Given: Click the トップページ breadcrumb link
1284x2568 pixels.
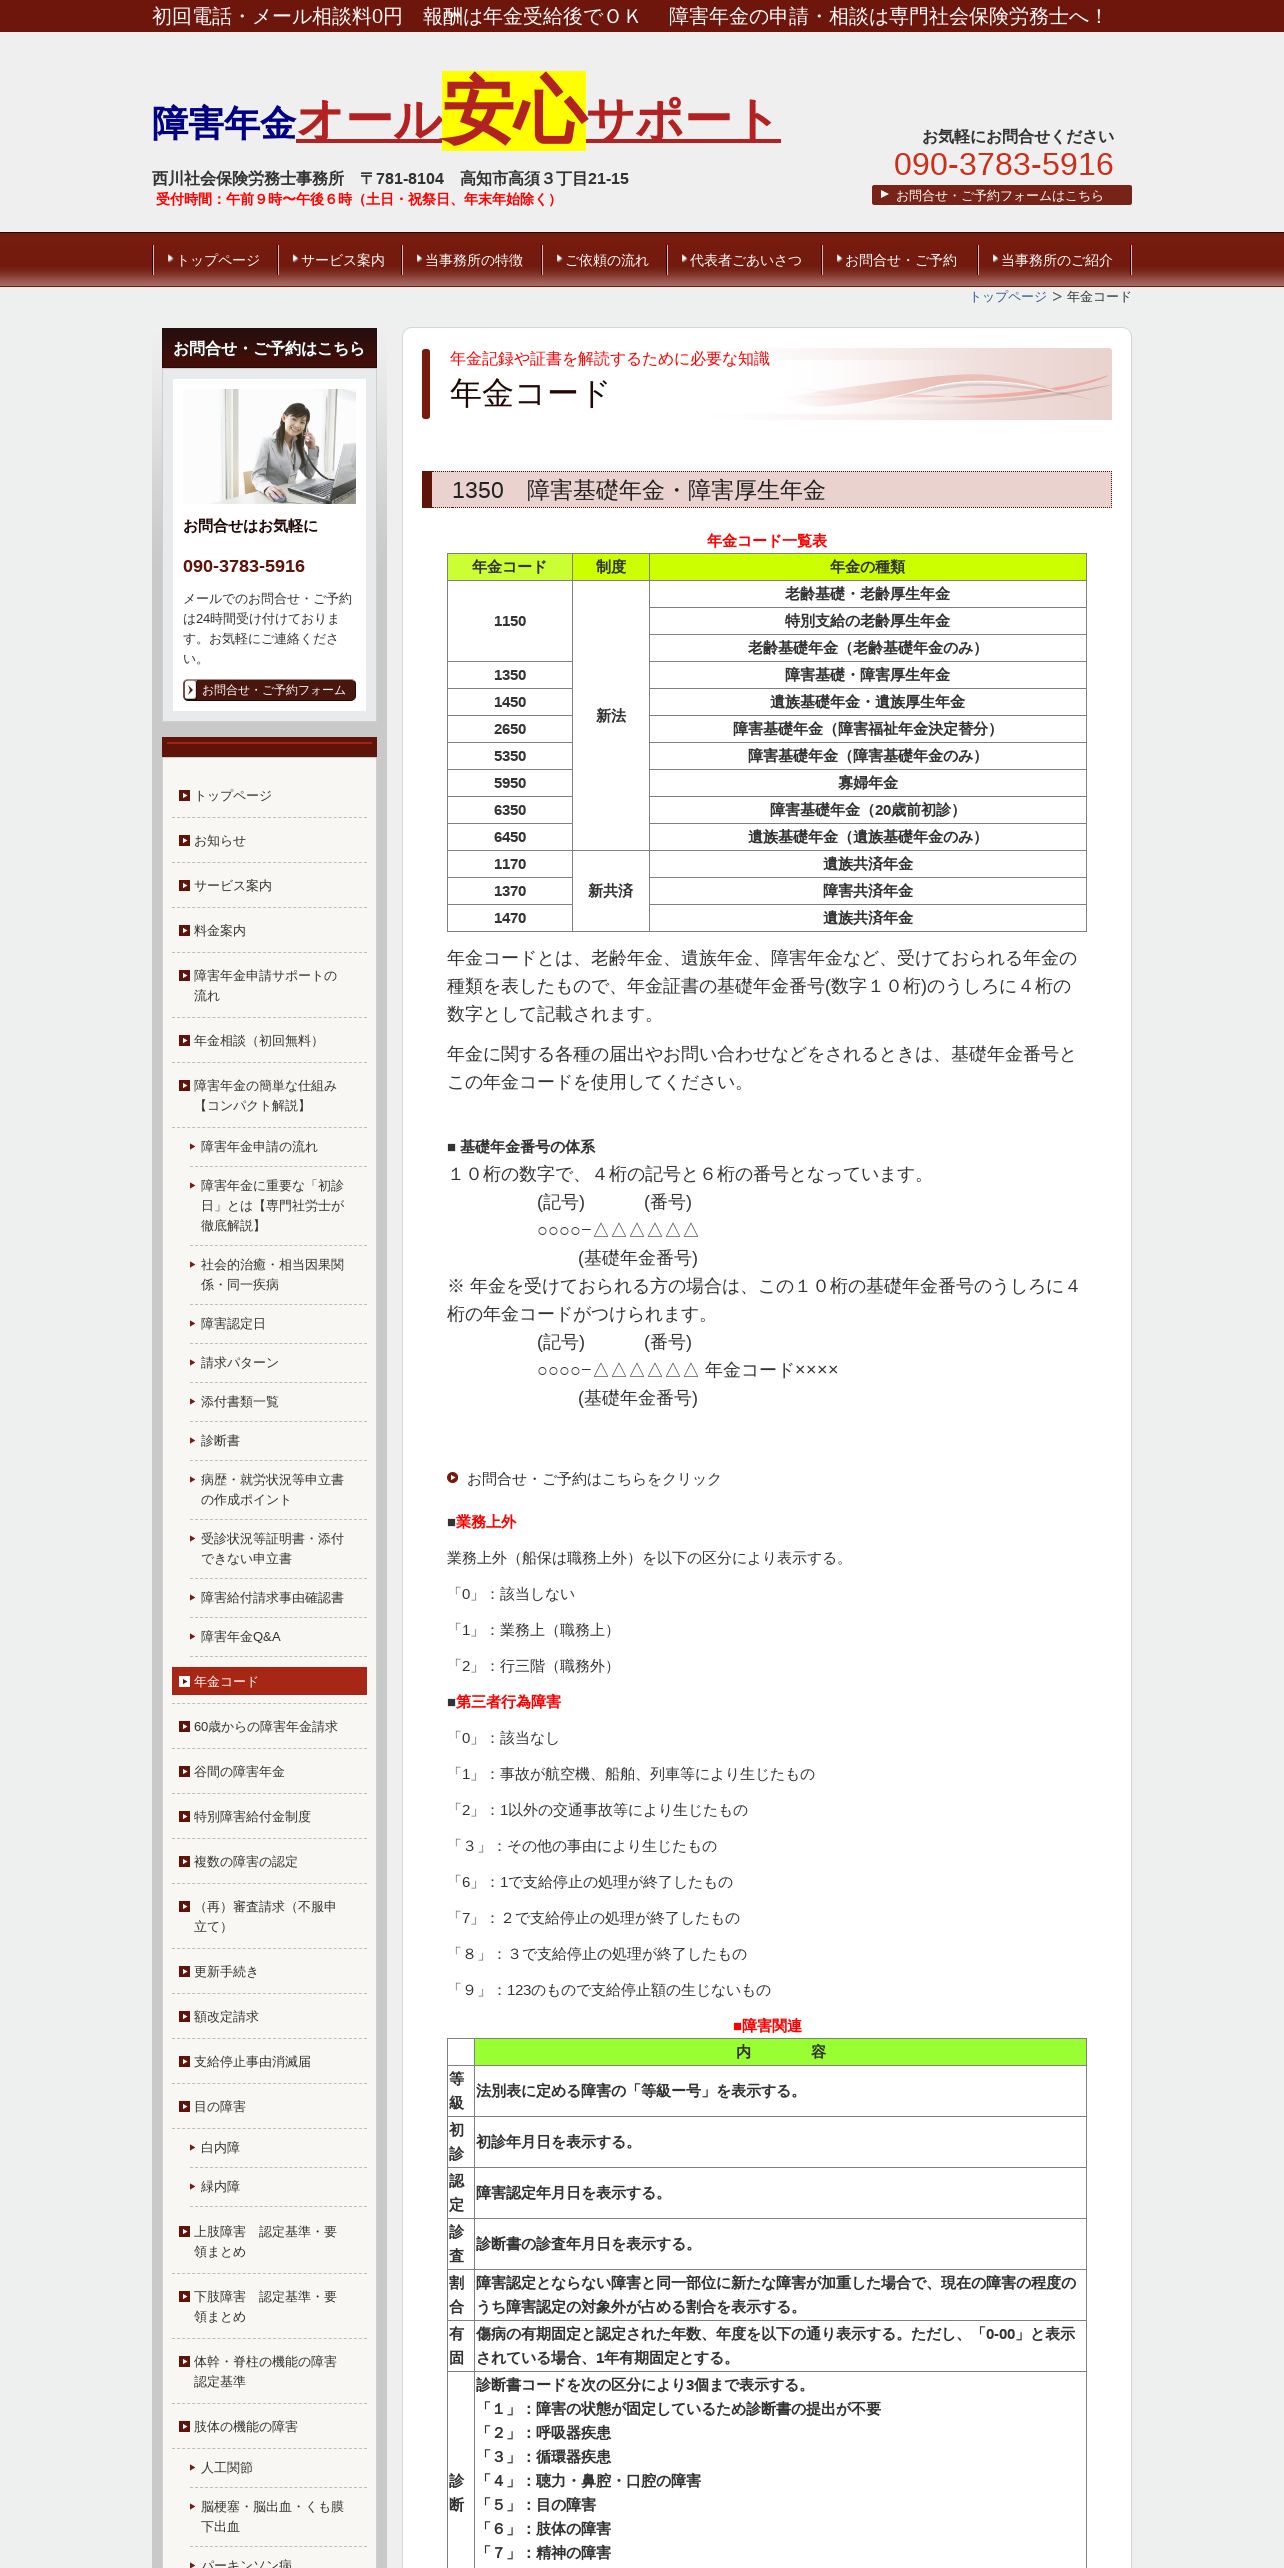Looking at the screenshot, I should click(x=1008, y=297).
